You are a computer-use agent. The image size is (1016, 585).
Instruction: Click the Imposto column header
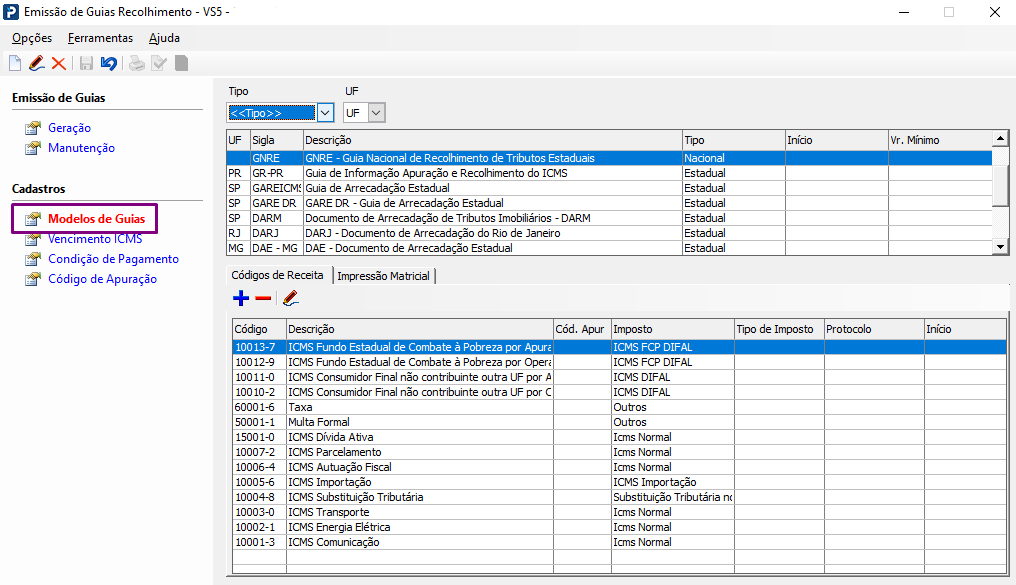(x=673, y=329)
